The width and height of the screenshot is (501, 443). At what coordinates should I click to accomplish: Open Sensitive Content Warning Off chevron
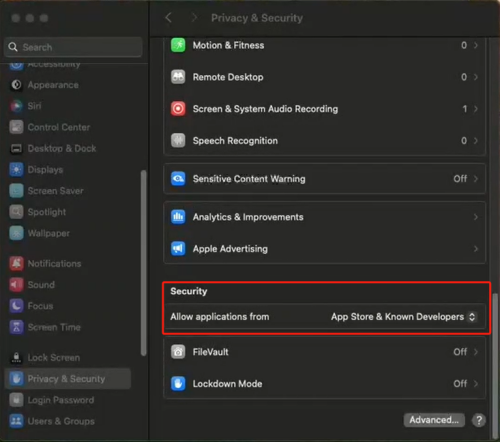point(476,179)
